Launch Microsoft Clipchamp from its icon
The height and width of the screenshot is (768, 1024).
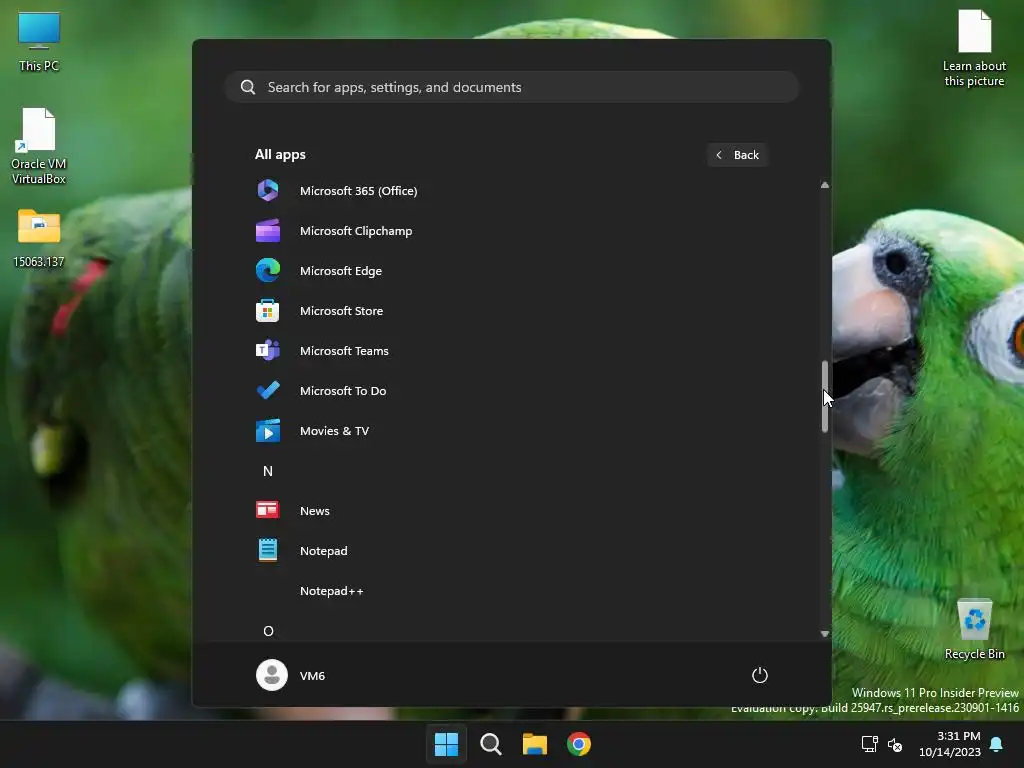click(x=268, y=231)
